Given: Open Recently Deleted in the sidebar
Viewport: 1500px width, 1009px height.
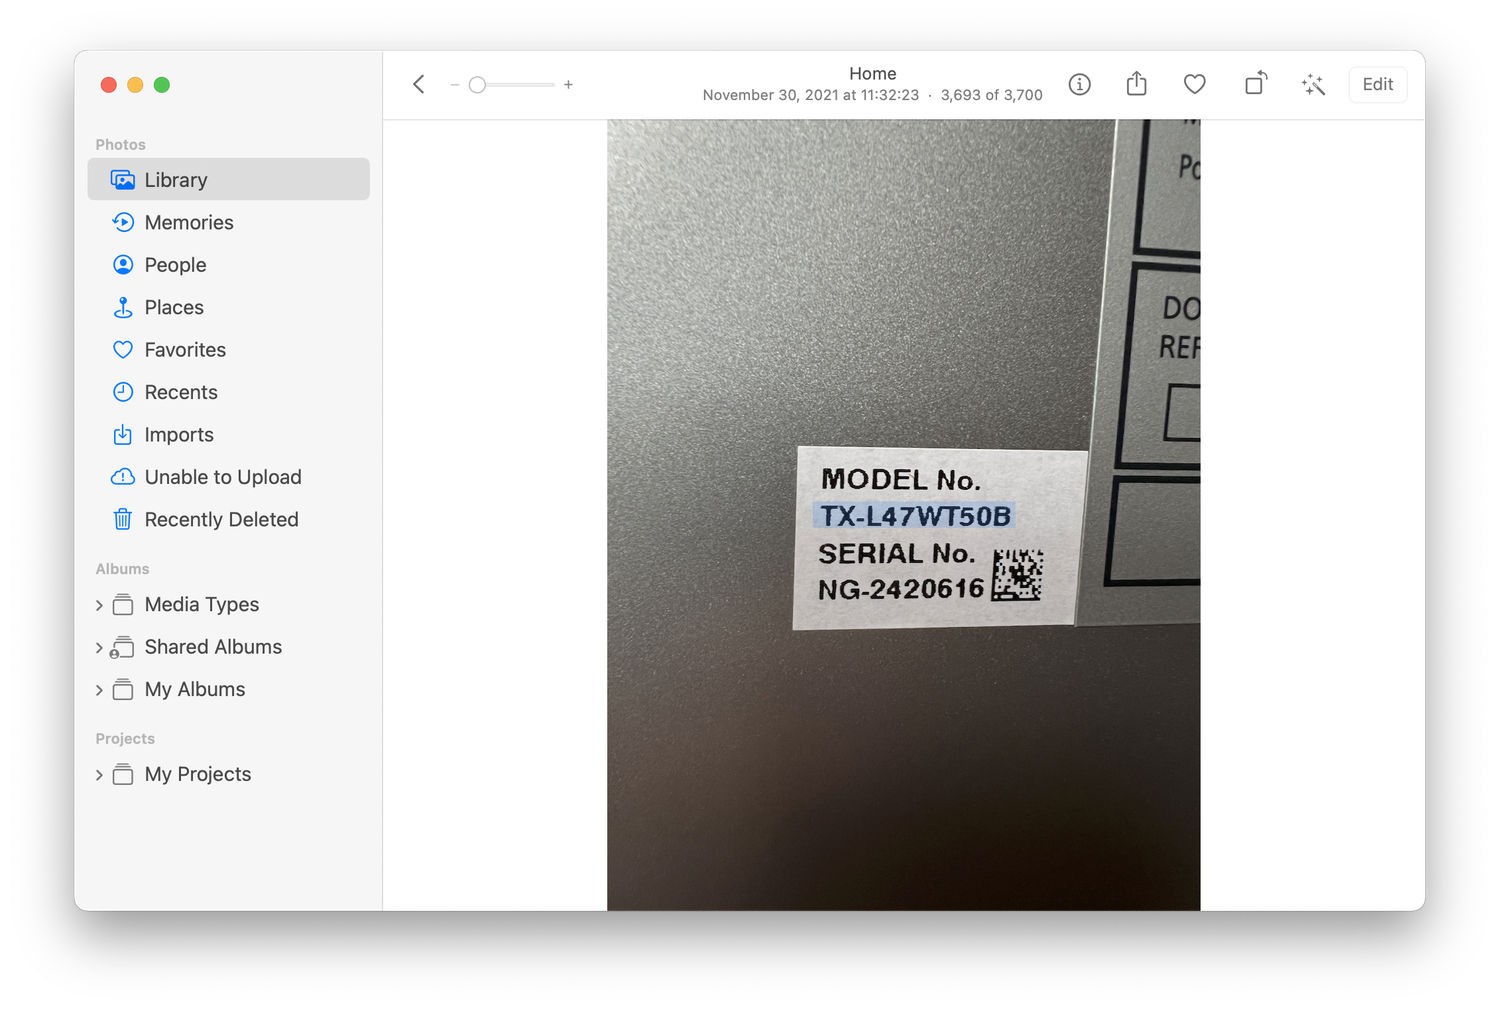Looking at the screenshot, I should (221, 520).
